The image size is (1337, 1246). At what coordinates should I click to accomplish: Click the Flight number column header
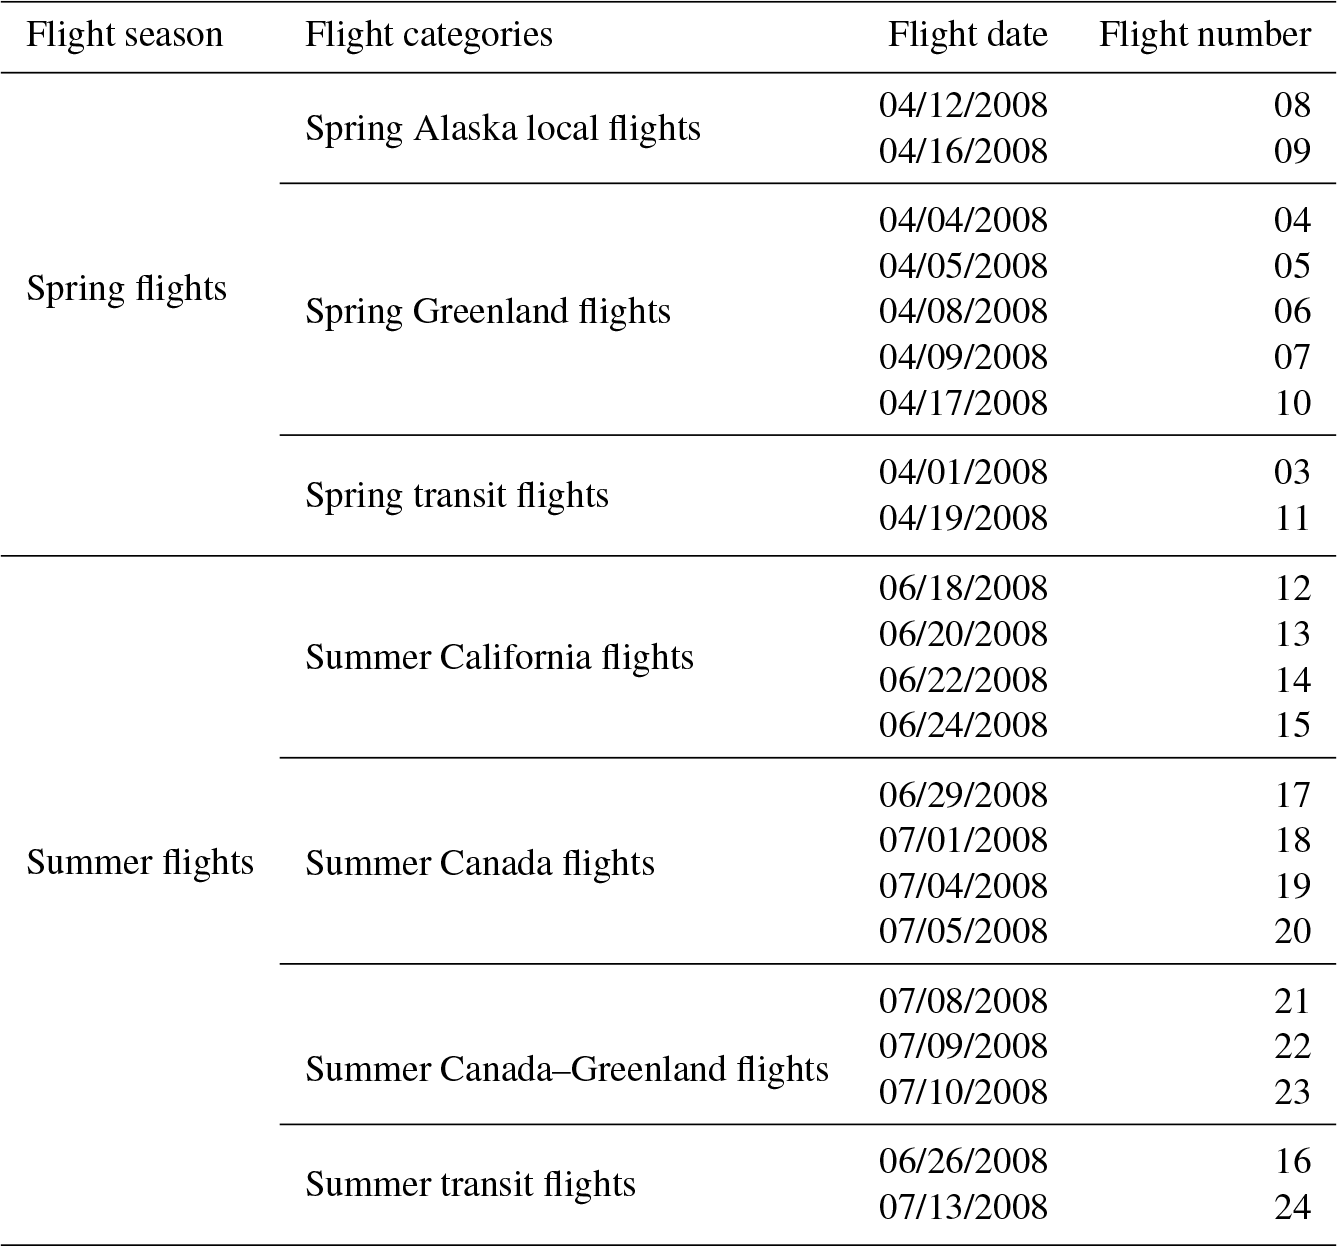click(x=1204, y=35)
